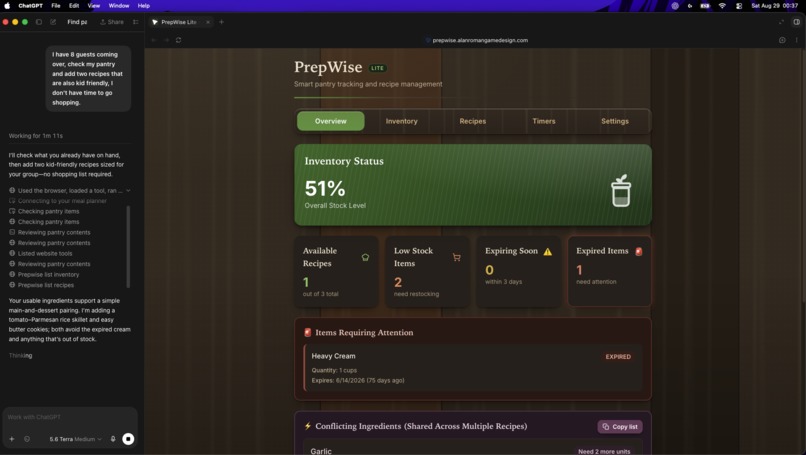Click the Expired Items red alarm icon
The image size is (806, 455).
click(638, 251)
